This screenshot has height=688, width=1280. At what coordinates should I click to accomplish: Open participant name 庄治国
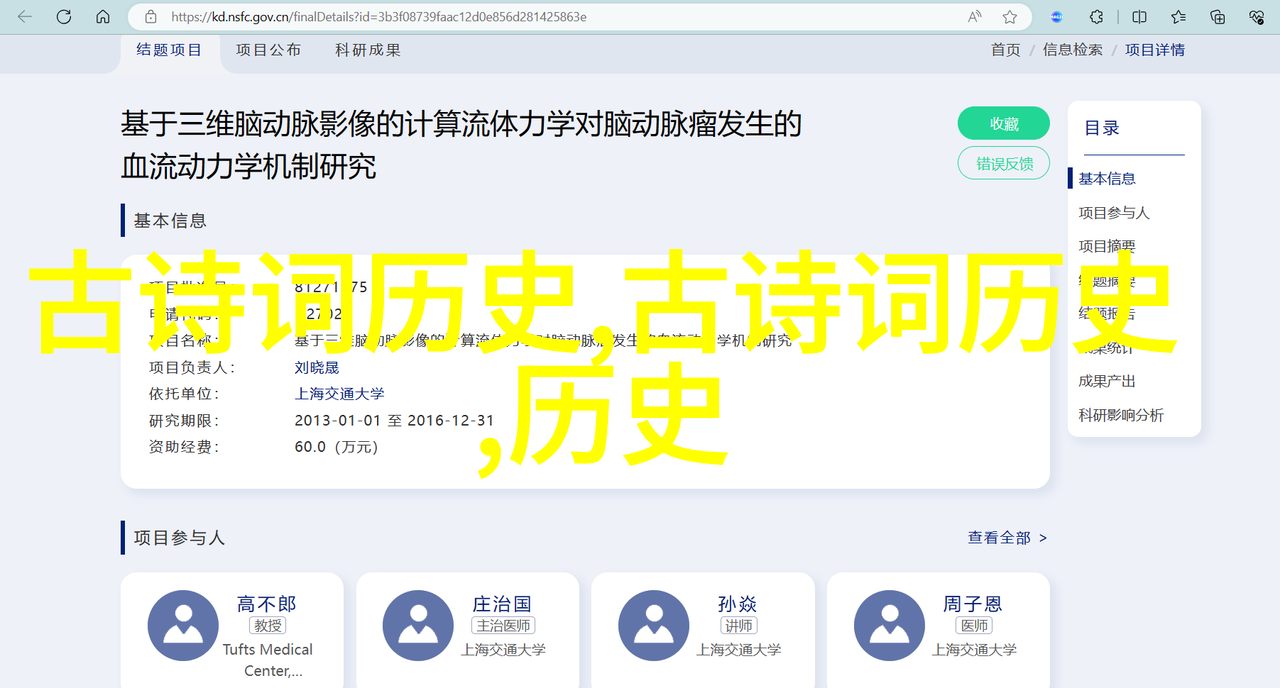coord(502,604)
